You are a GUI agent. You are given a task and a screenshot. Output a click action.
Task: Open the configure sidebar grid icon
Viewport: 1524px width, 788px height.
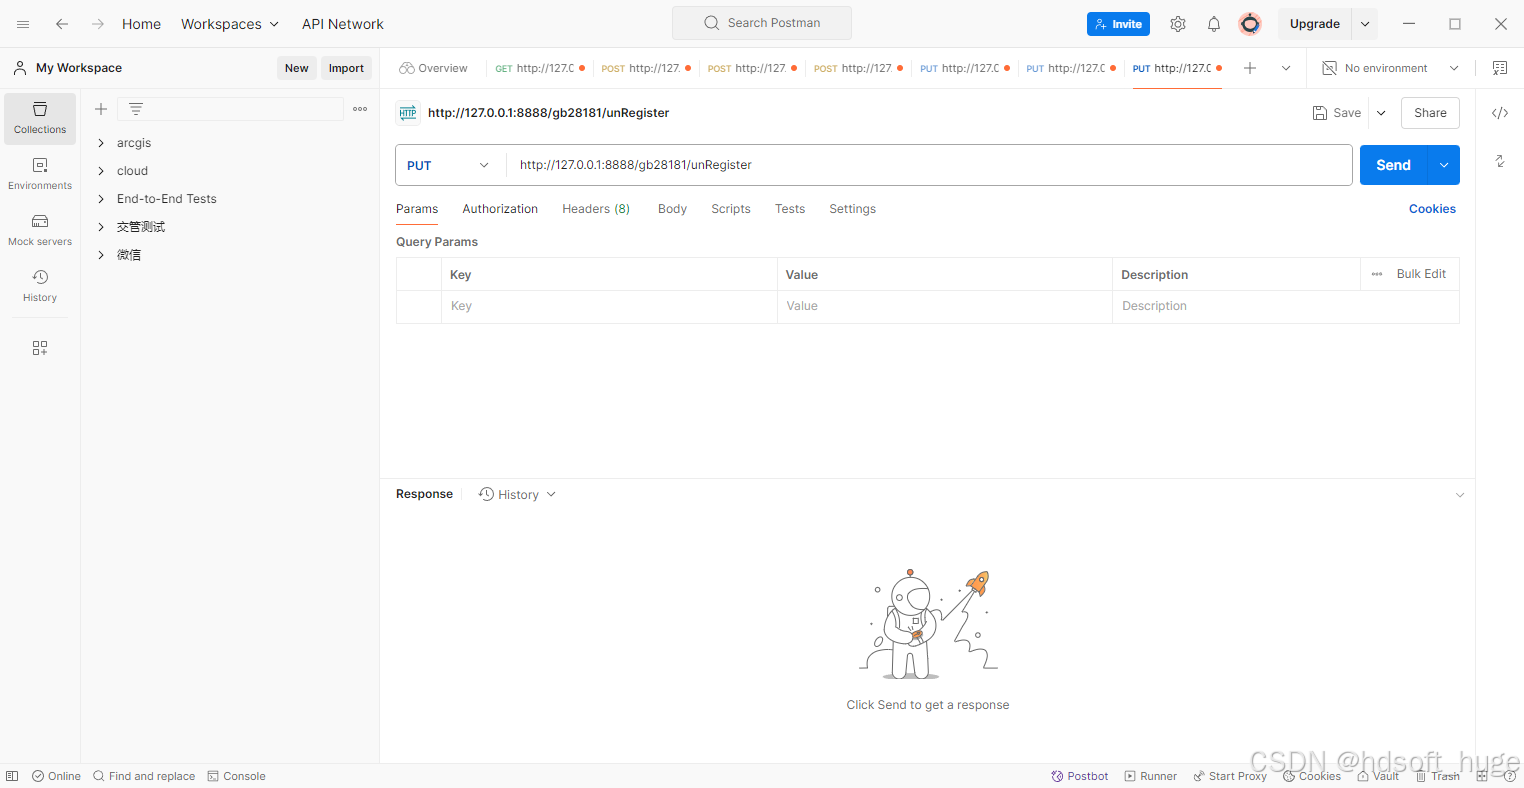pos(40,348)
